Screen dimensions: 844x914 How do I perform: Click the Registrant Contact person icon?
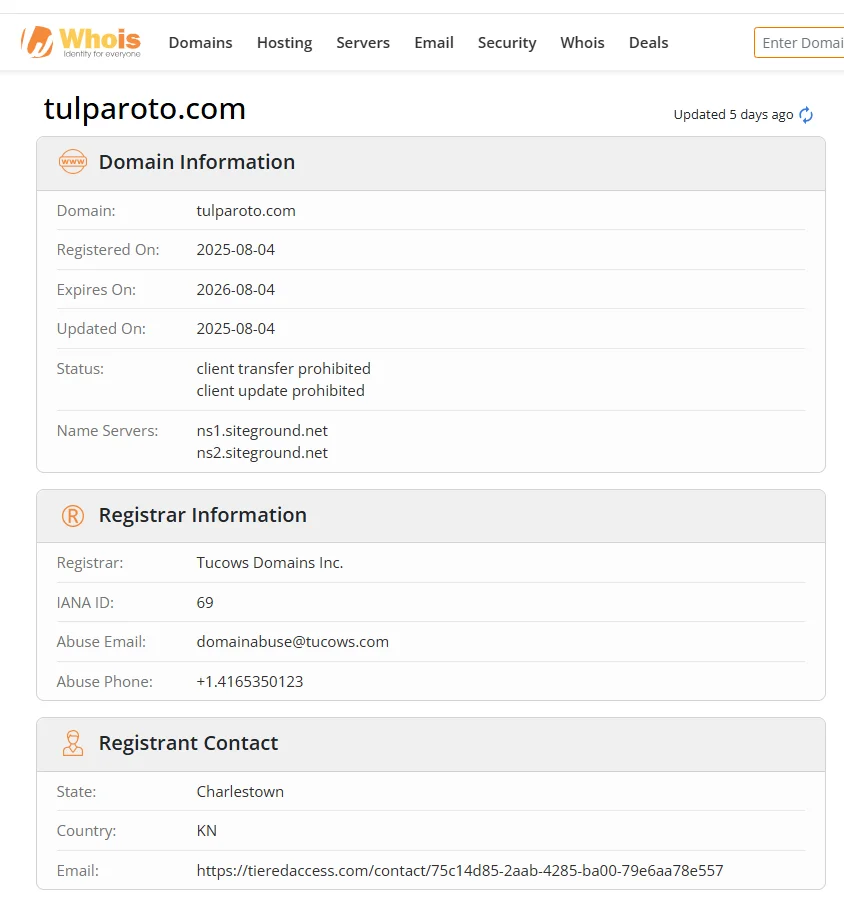(x=73, y=743)
